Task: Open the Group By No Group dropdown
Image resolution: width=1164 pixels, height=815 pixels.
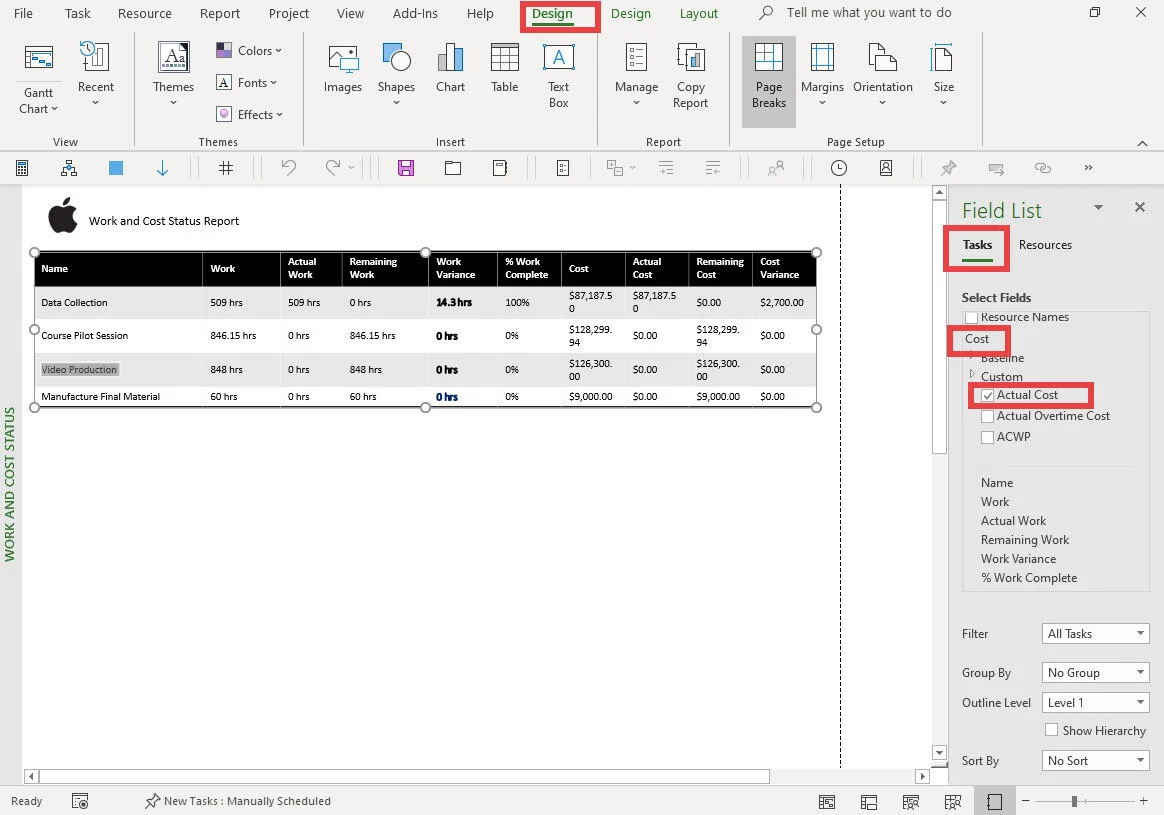Action: click(x=1096, y=672)
